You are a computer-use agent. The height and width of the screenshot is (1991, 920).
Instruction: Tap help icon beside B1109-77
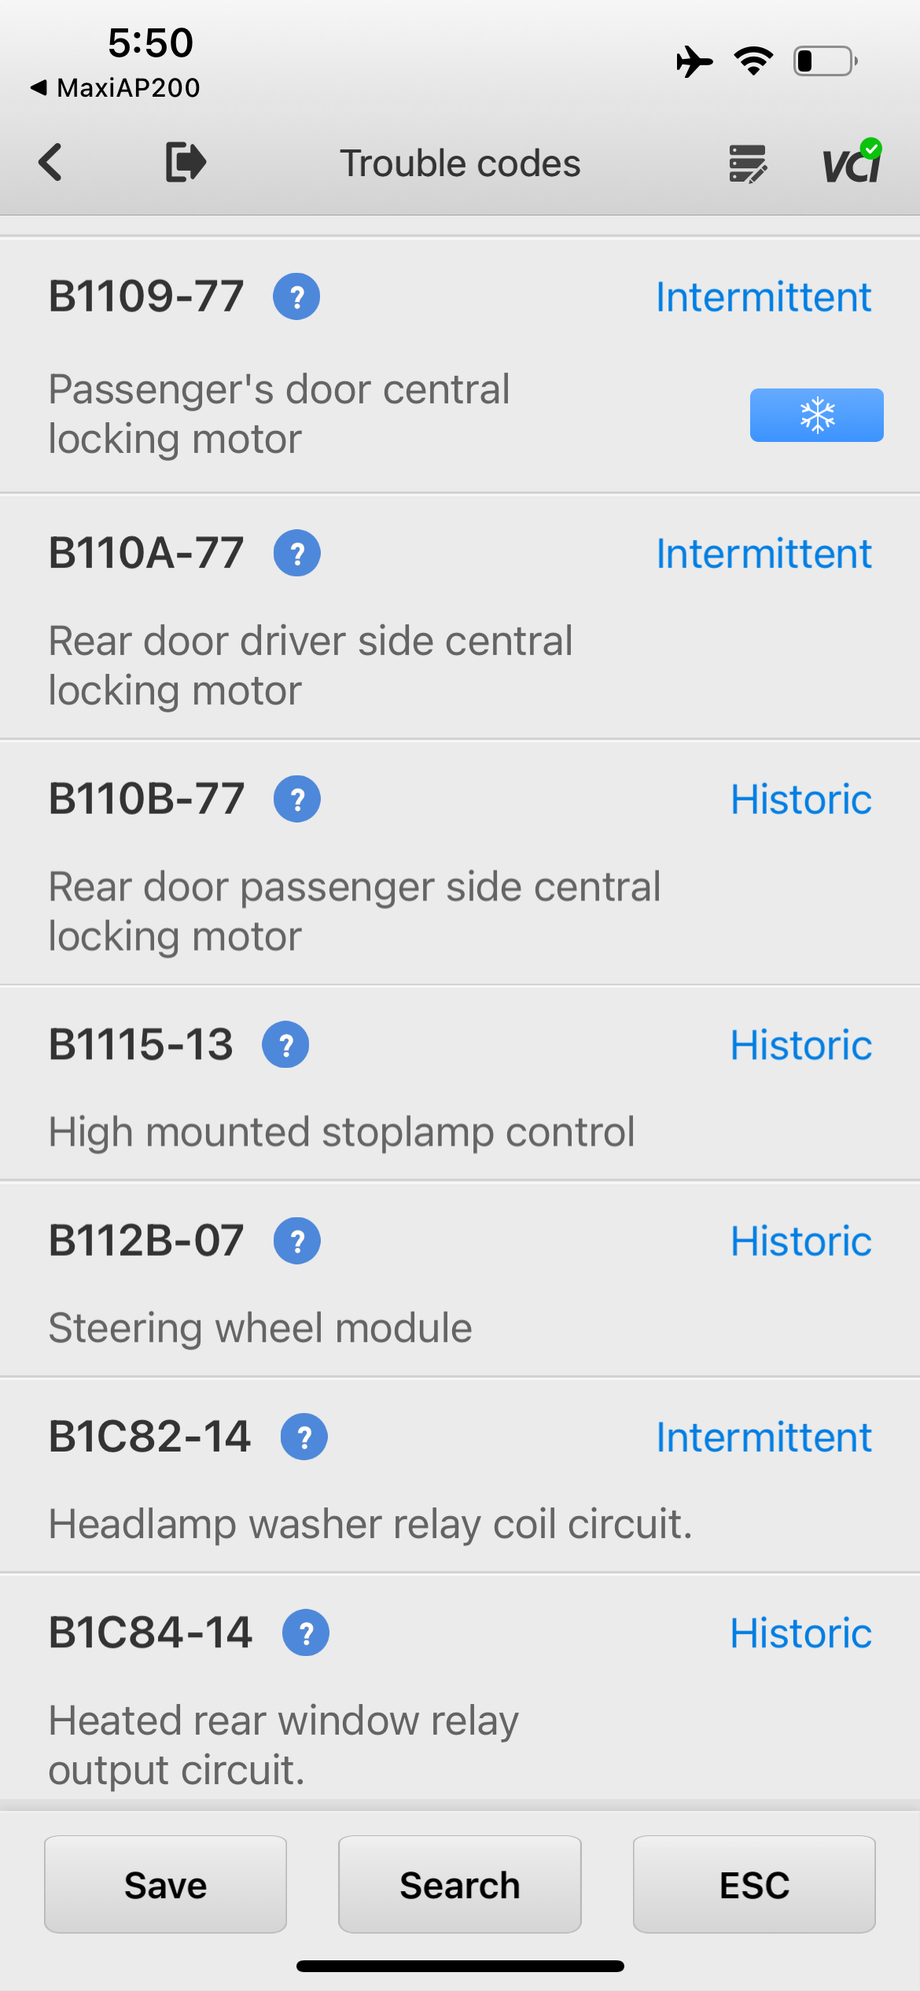(x=297, y=297)
